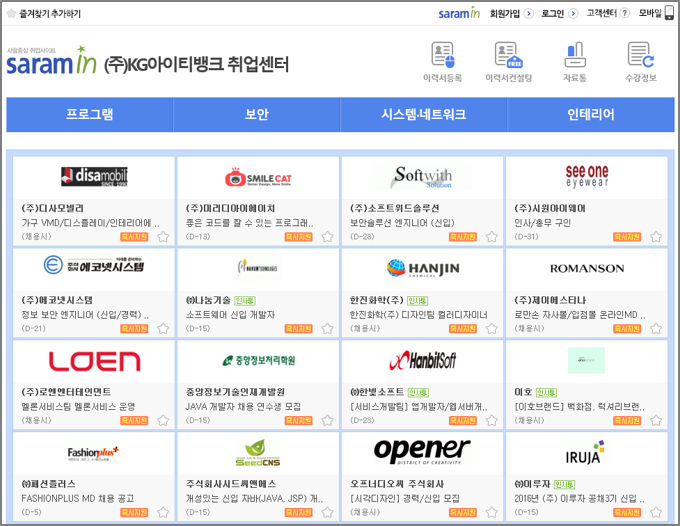Open the 이력서컨설팅 consulting icon

click(509, 55)
